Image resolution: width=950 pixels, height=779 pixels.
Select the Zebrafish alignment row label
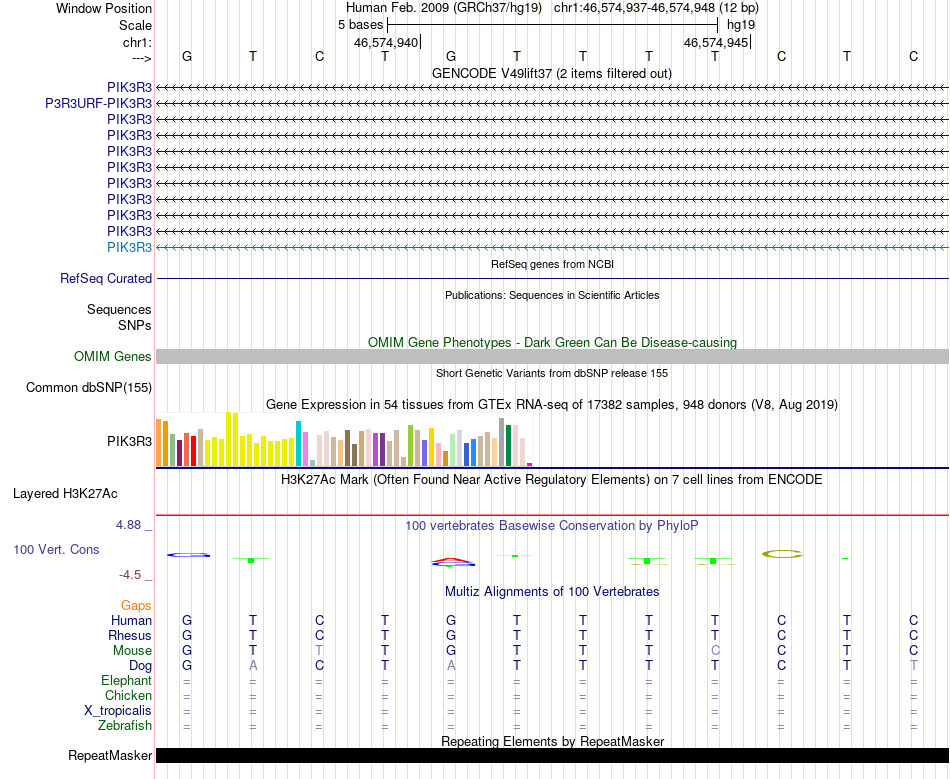point(125,725)
